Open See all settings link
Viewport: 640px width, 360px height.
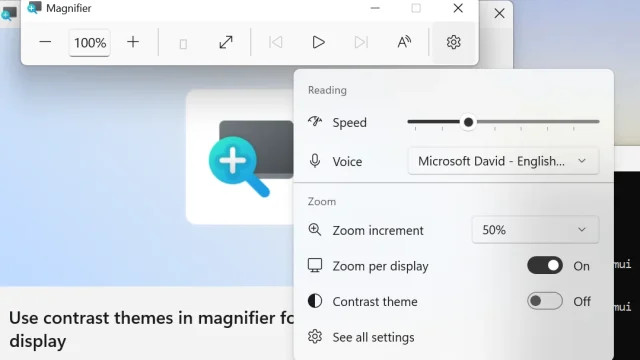click(x=373, y=337)
